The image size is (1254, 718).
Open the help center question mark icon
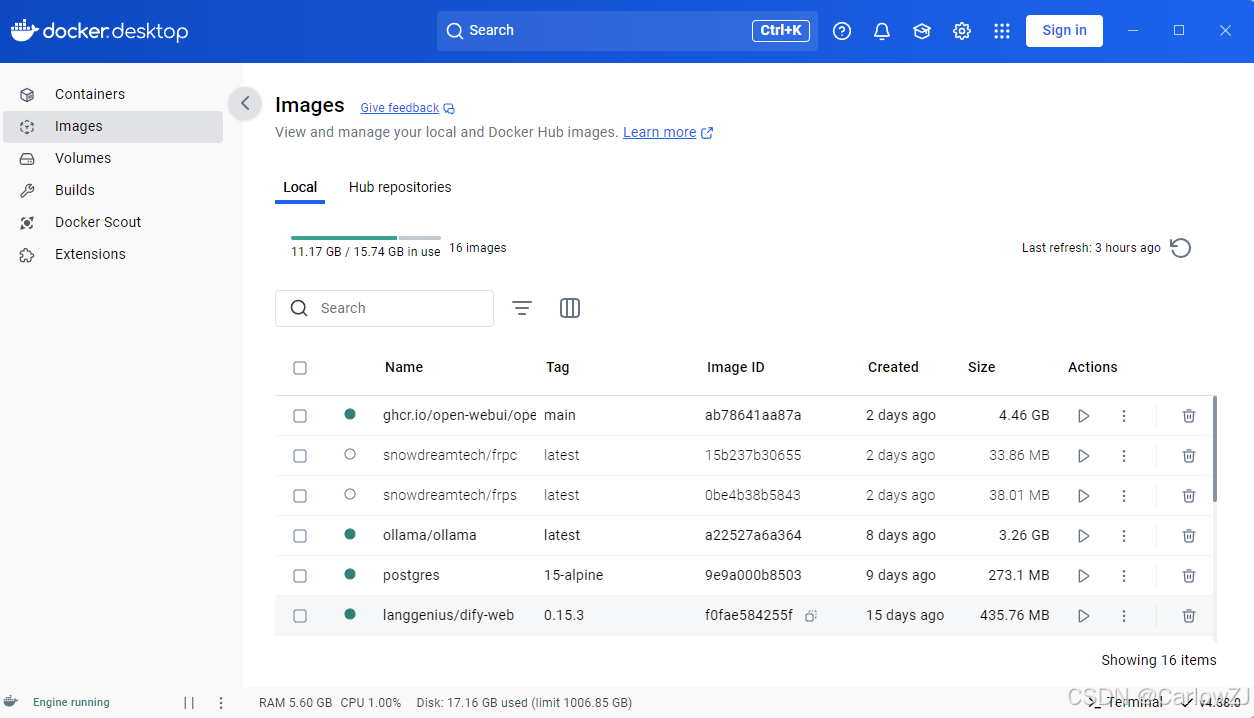click(x=842, y=31)
